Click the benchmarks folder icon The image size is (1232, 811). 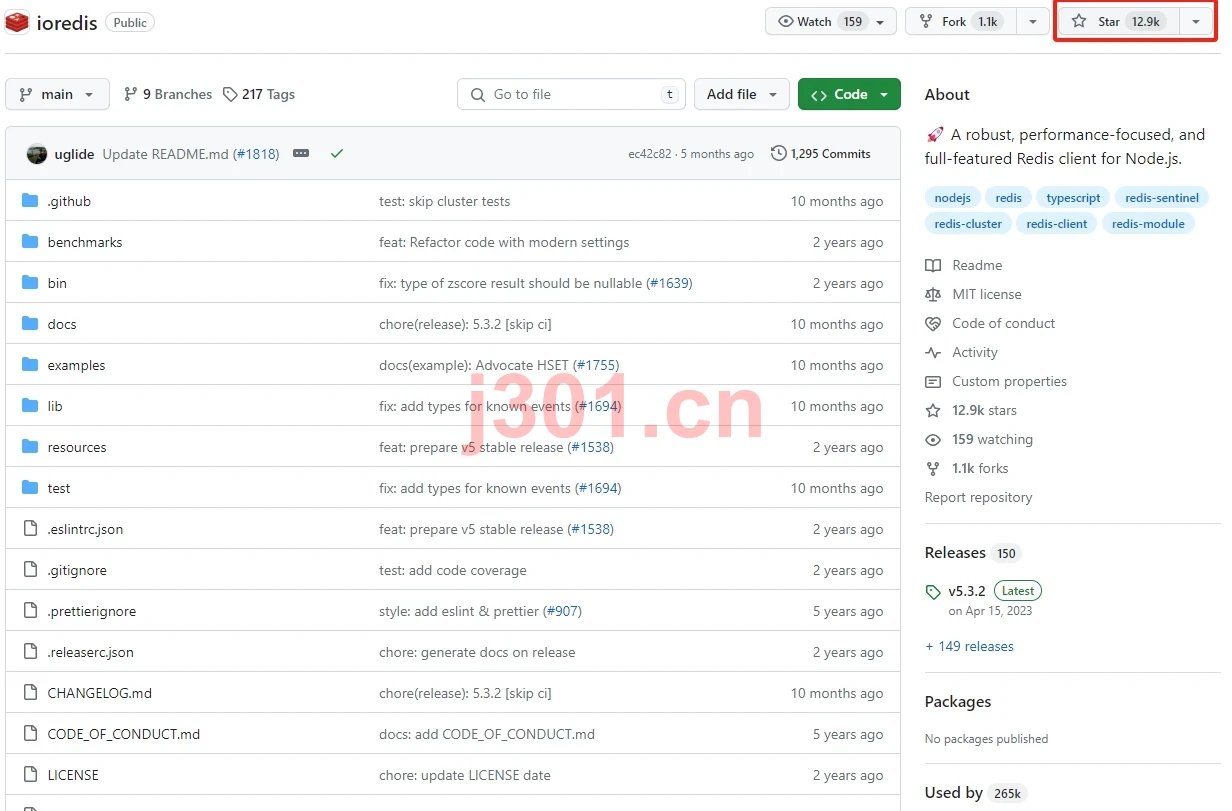[x=30, y=242]
